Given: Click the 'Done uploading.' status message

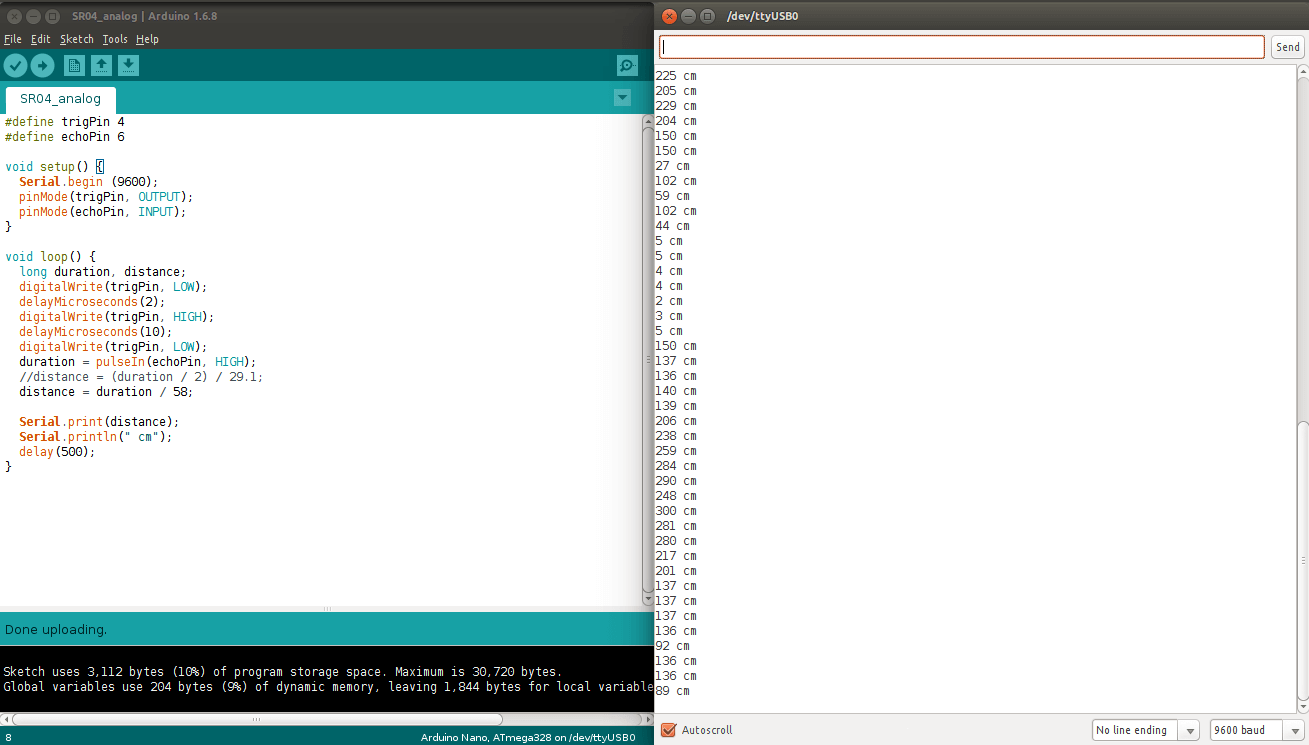Looking at the screenshot, I should 56,629.
